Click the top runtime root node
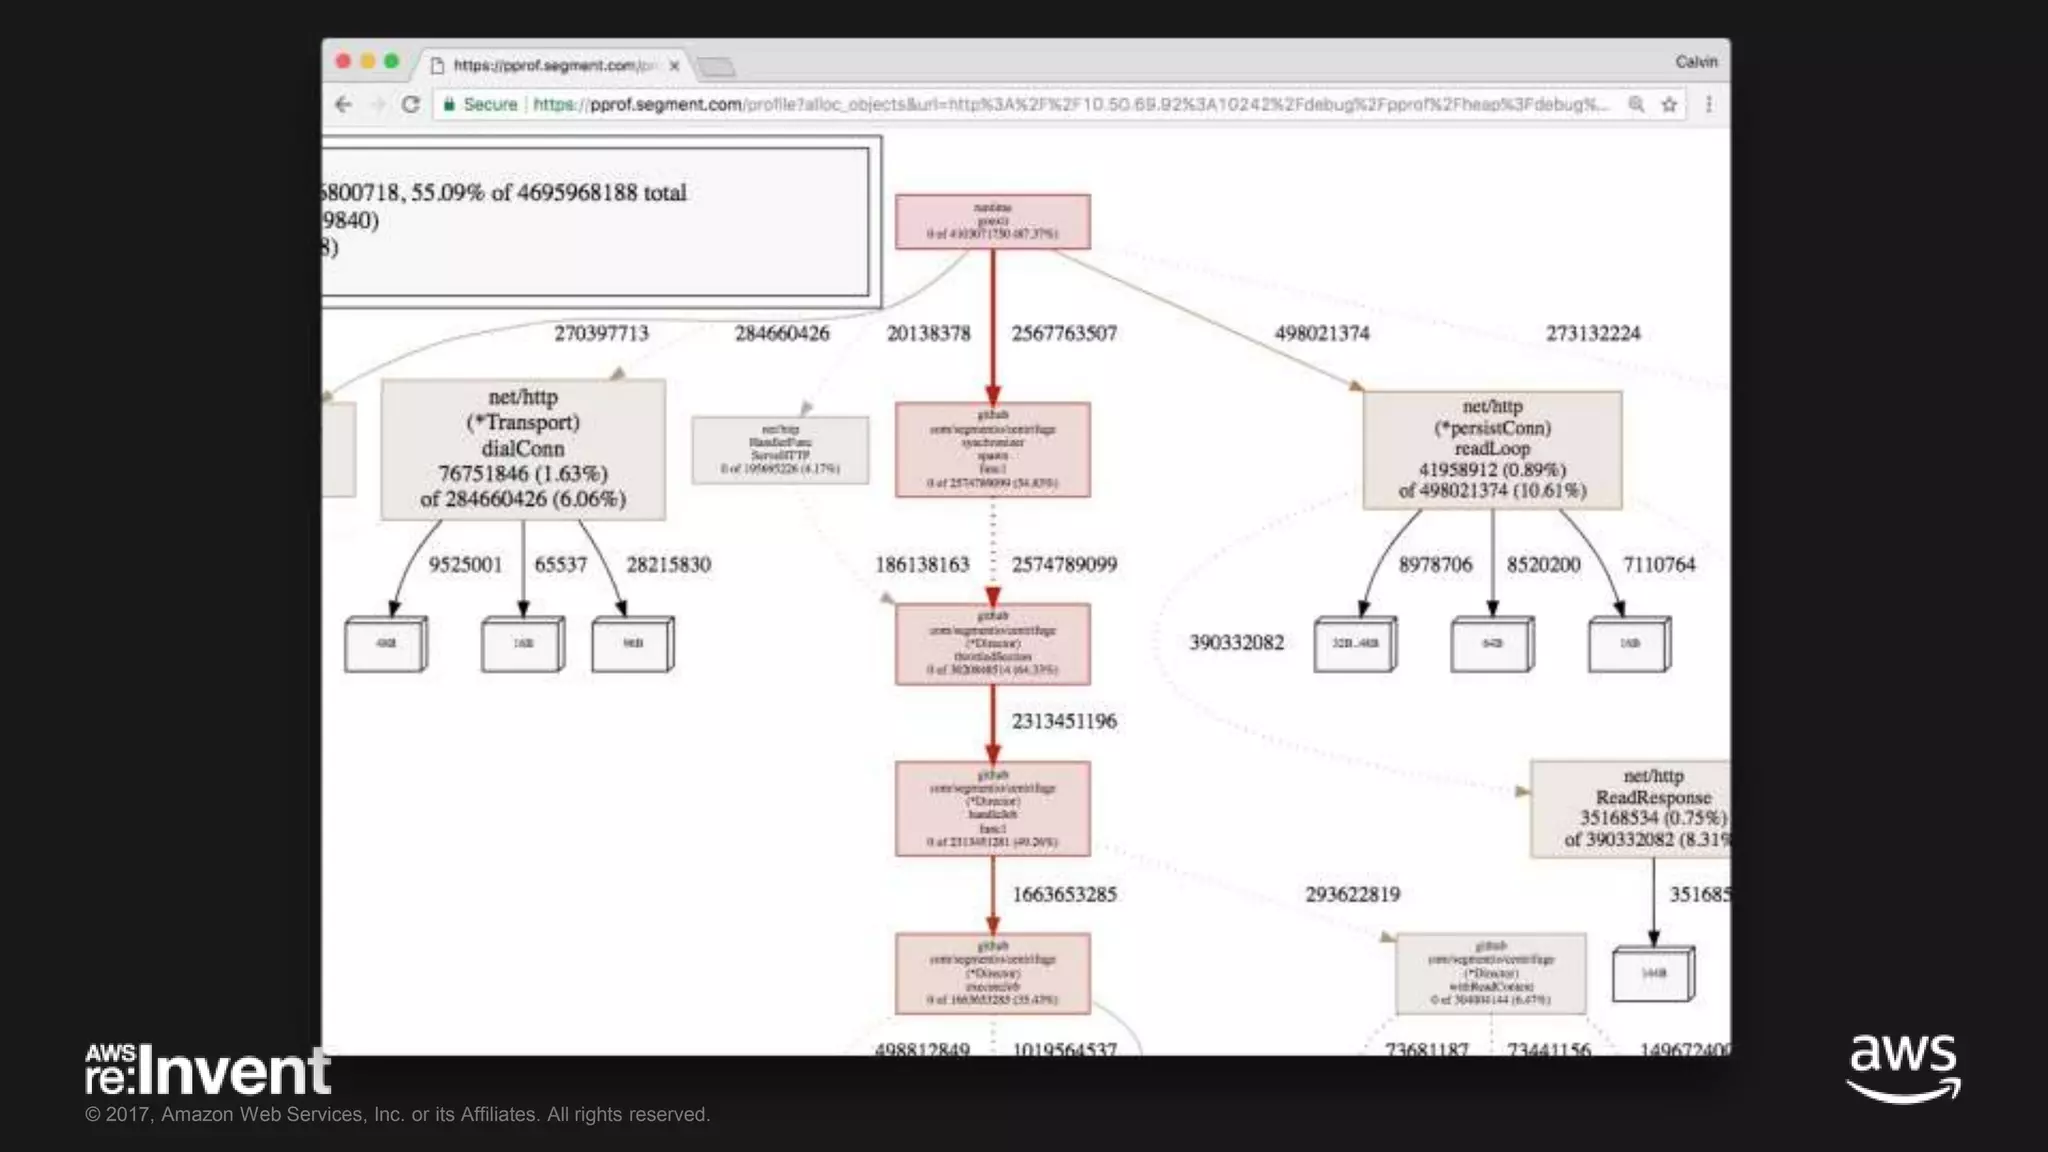 (x=992, y=221)
